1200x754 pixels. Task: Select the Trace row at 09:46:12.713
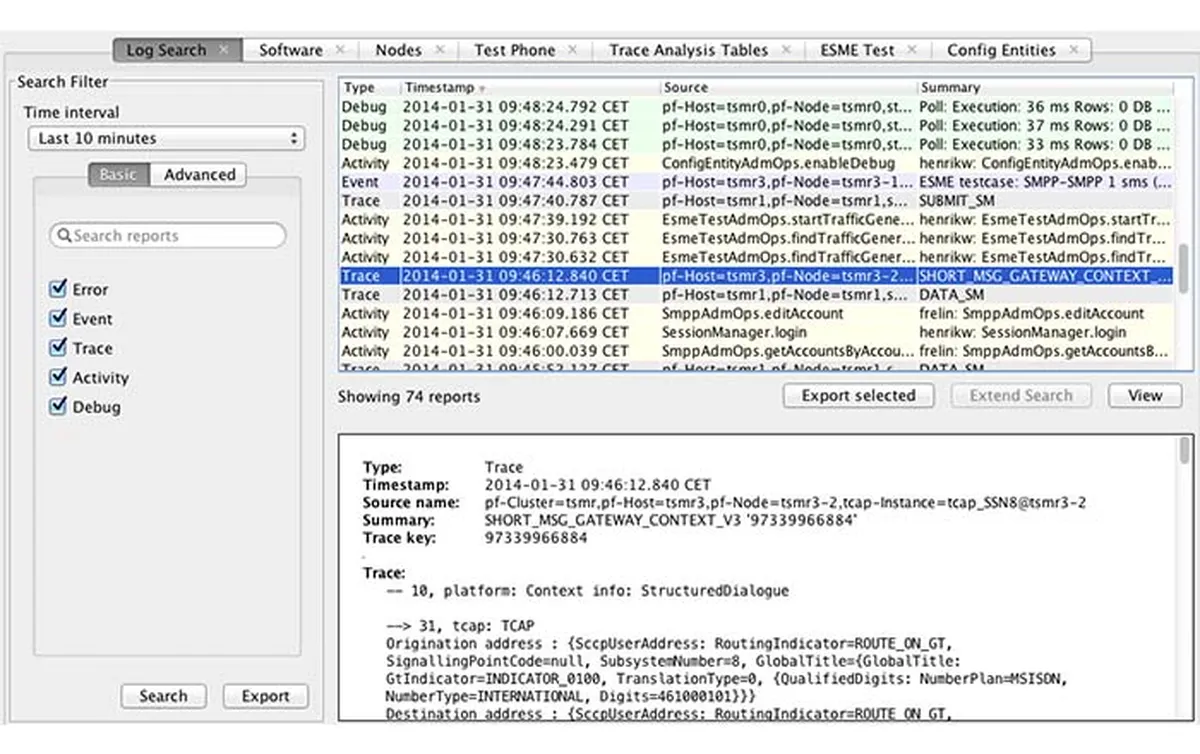pyautogui.click(x=757, y=295)
